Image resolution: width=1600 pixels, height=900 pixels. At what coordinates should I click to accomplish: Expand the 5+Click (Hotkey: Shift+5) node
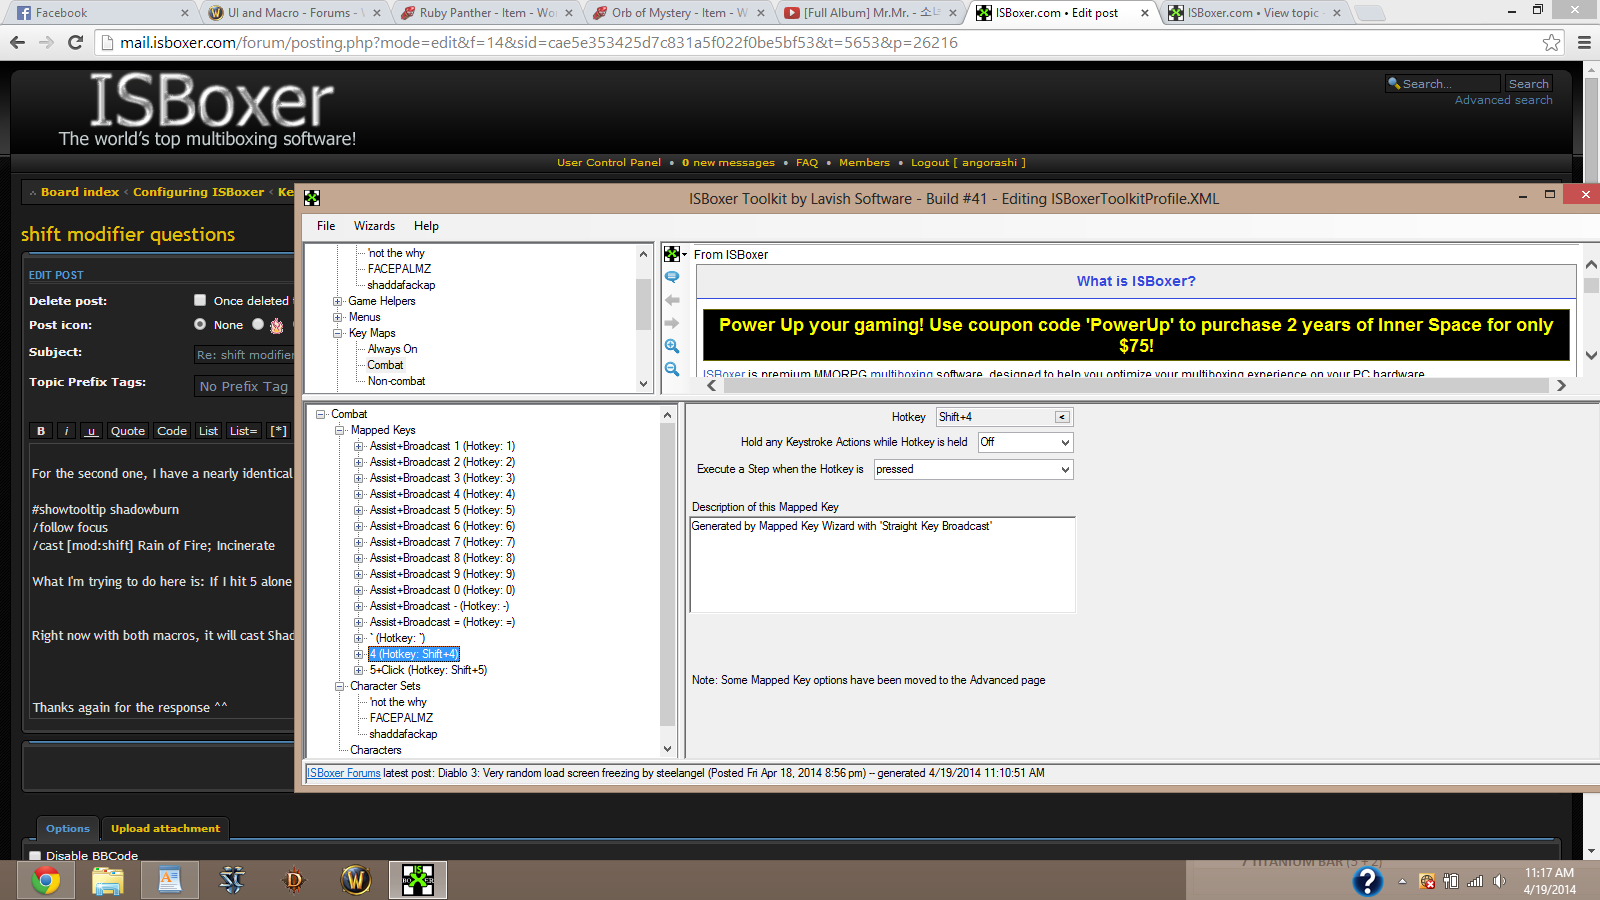coord(359,670)
